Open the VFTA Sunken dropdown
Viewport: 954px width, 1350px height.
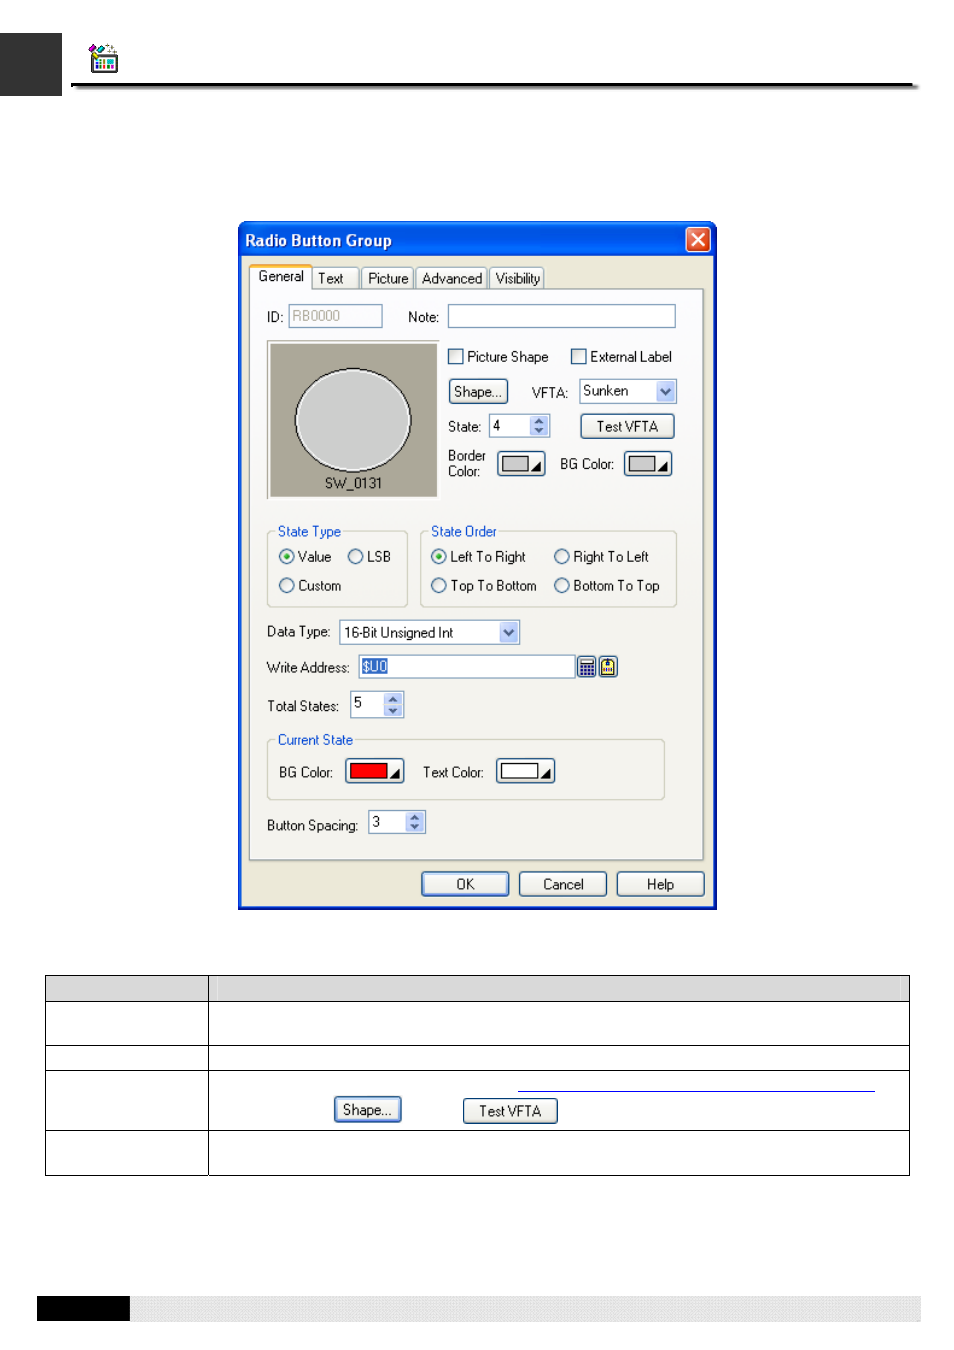(x=666, y=392)
